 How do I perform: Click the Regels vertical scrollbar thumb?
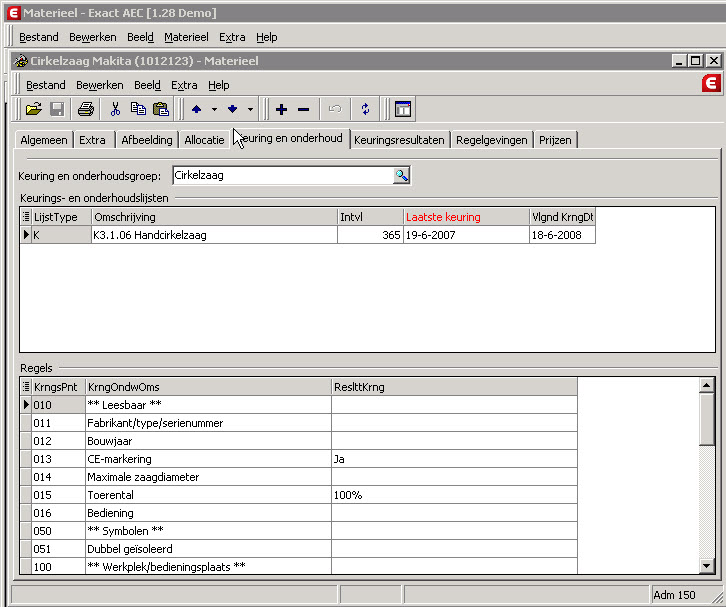[707, 419]
